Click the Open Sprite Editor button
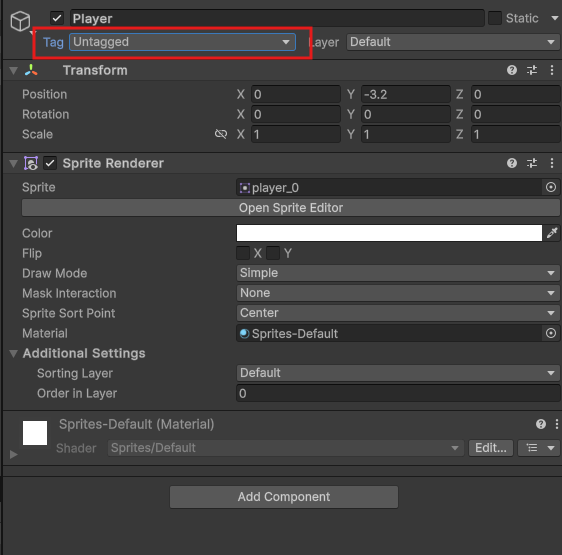562x555 pixels. pyautogui.click(x=291, y=208)
